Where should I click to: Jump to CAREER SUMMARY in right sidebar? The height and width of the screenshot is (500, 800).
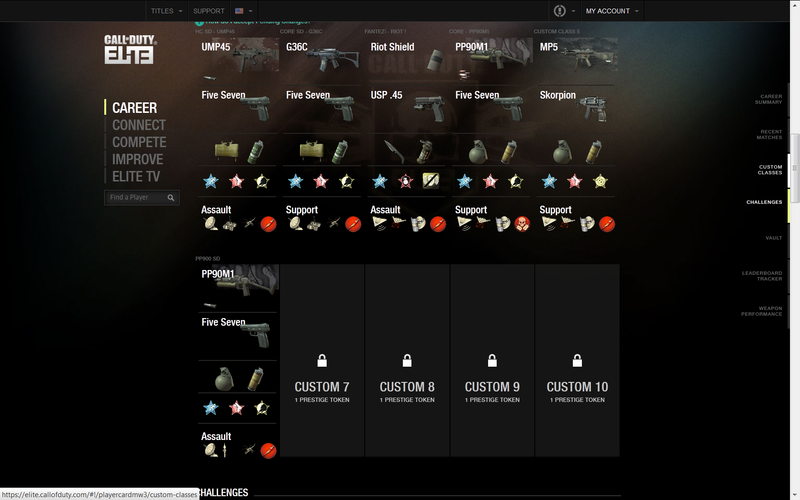click(768, 99)
